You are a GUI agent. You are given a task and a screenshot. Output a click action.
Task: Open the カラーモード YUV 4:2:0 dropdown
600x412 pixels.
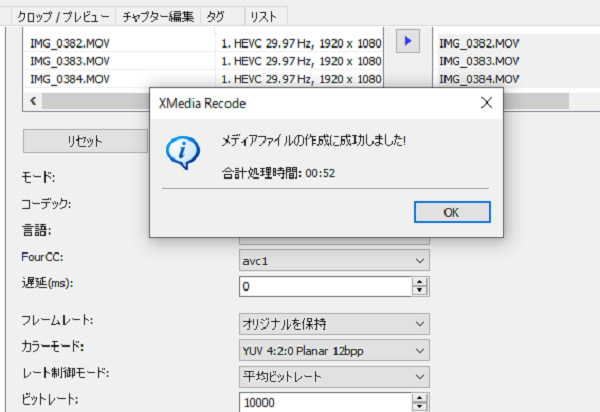pos(334,350)
